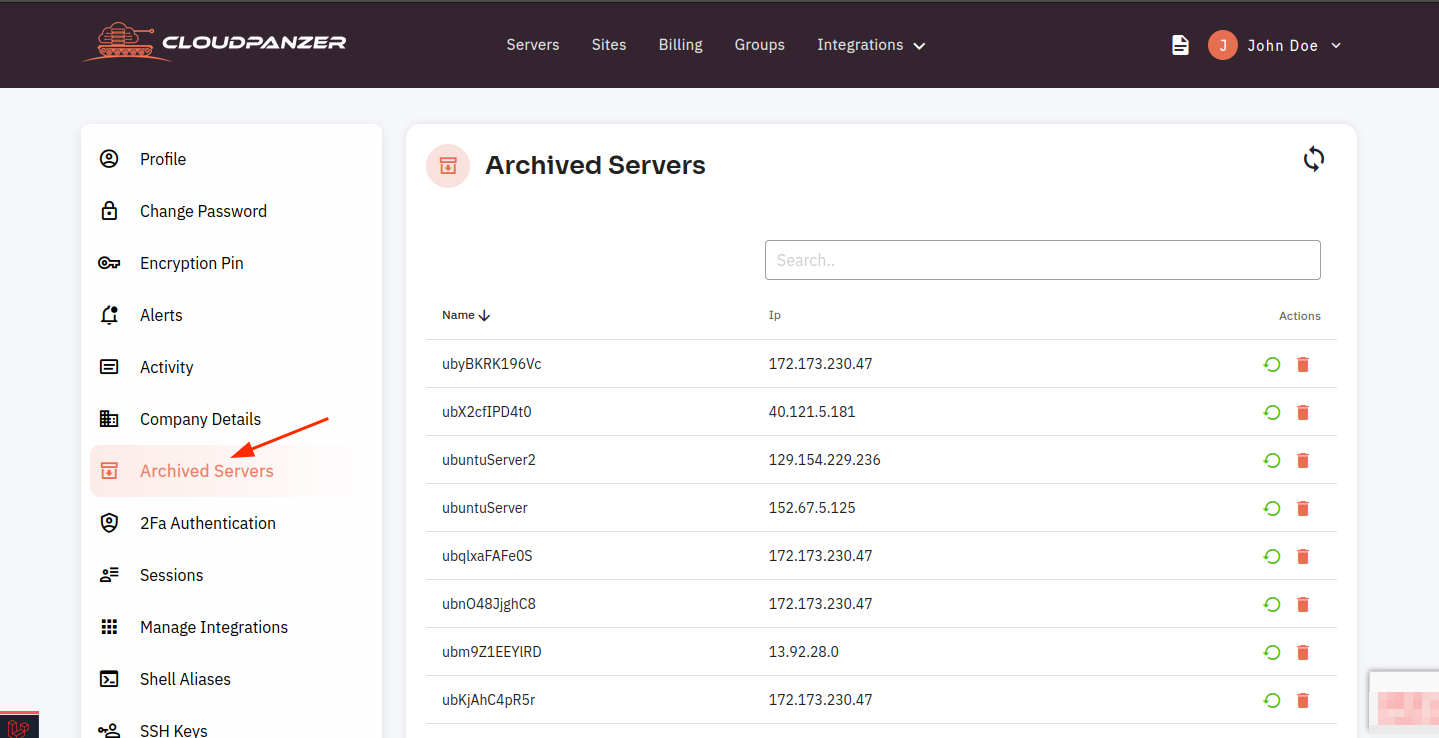Viewport: 1439px width, 738px height.
Task: Restore the ubuntuServer2 server
Action: [x=1272, y=460]
